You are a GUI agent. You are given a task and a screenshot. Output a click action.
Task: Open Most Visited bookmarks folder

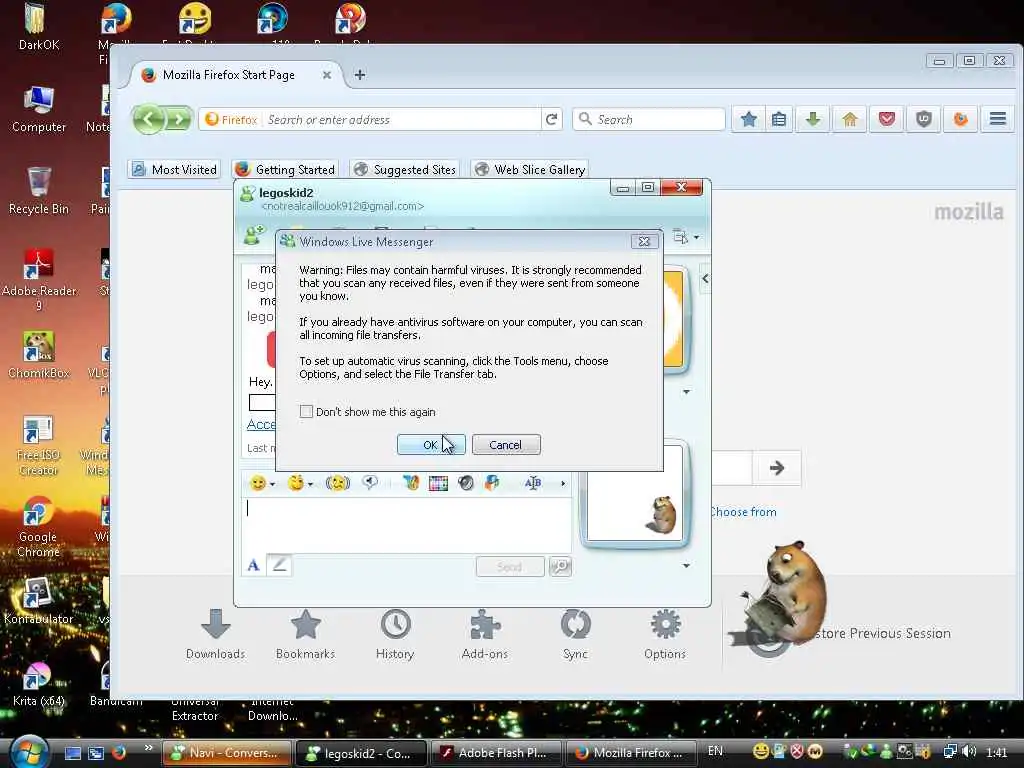coord(174,169)
